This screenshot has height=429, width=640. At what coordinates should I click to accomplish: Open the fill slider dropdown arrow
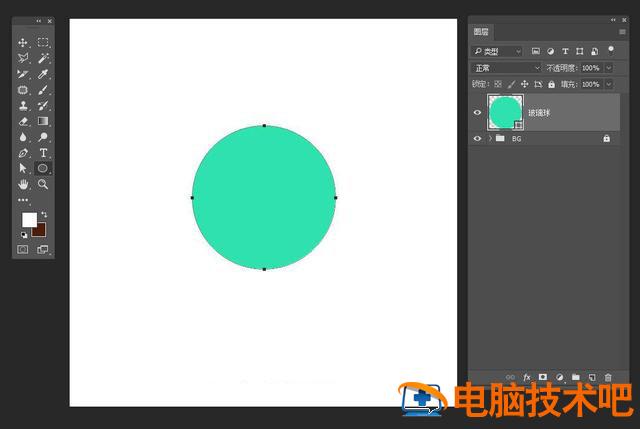pos(609,84)
